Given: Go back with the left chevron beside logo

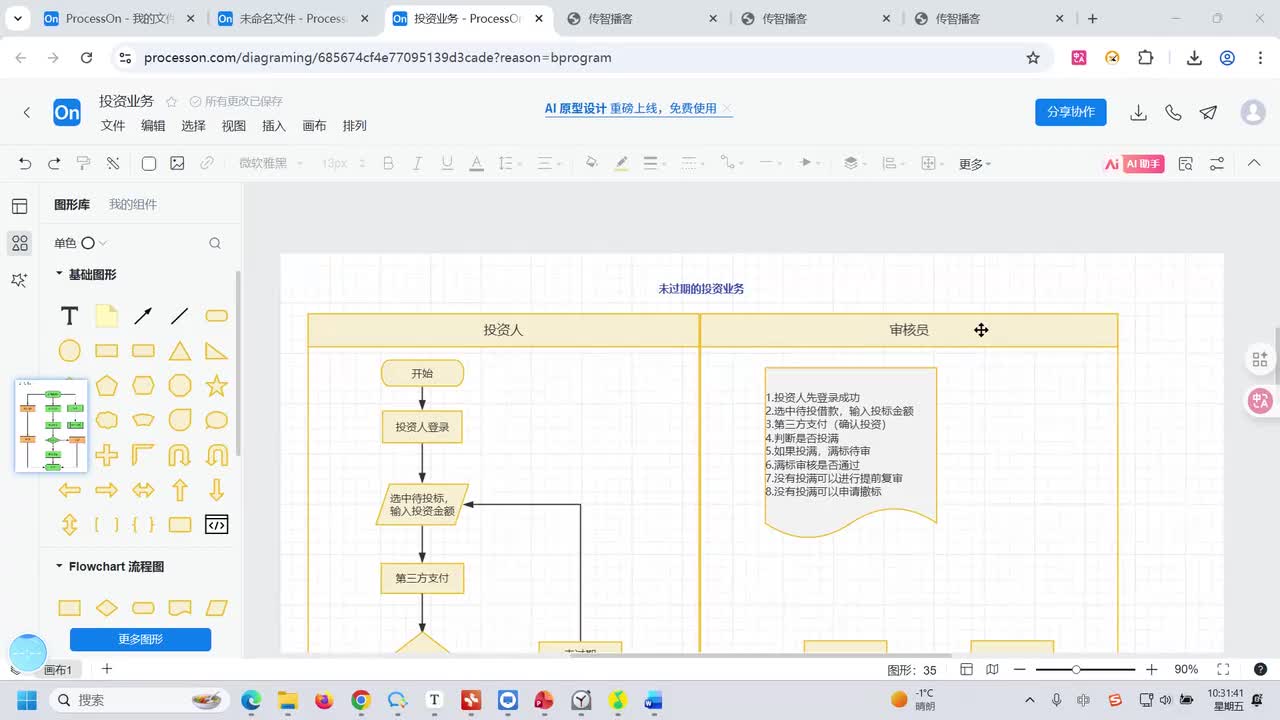Looking at the screenshot, I should (27, 113).
